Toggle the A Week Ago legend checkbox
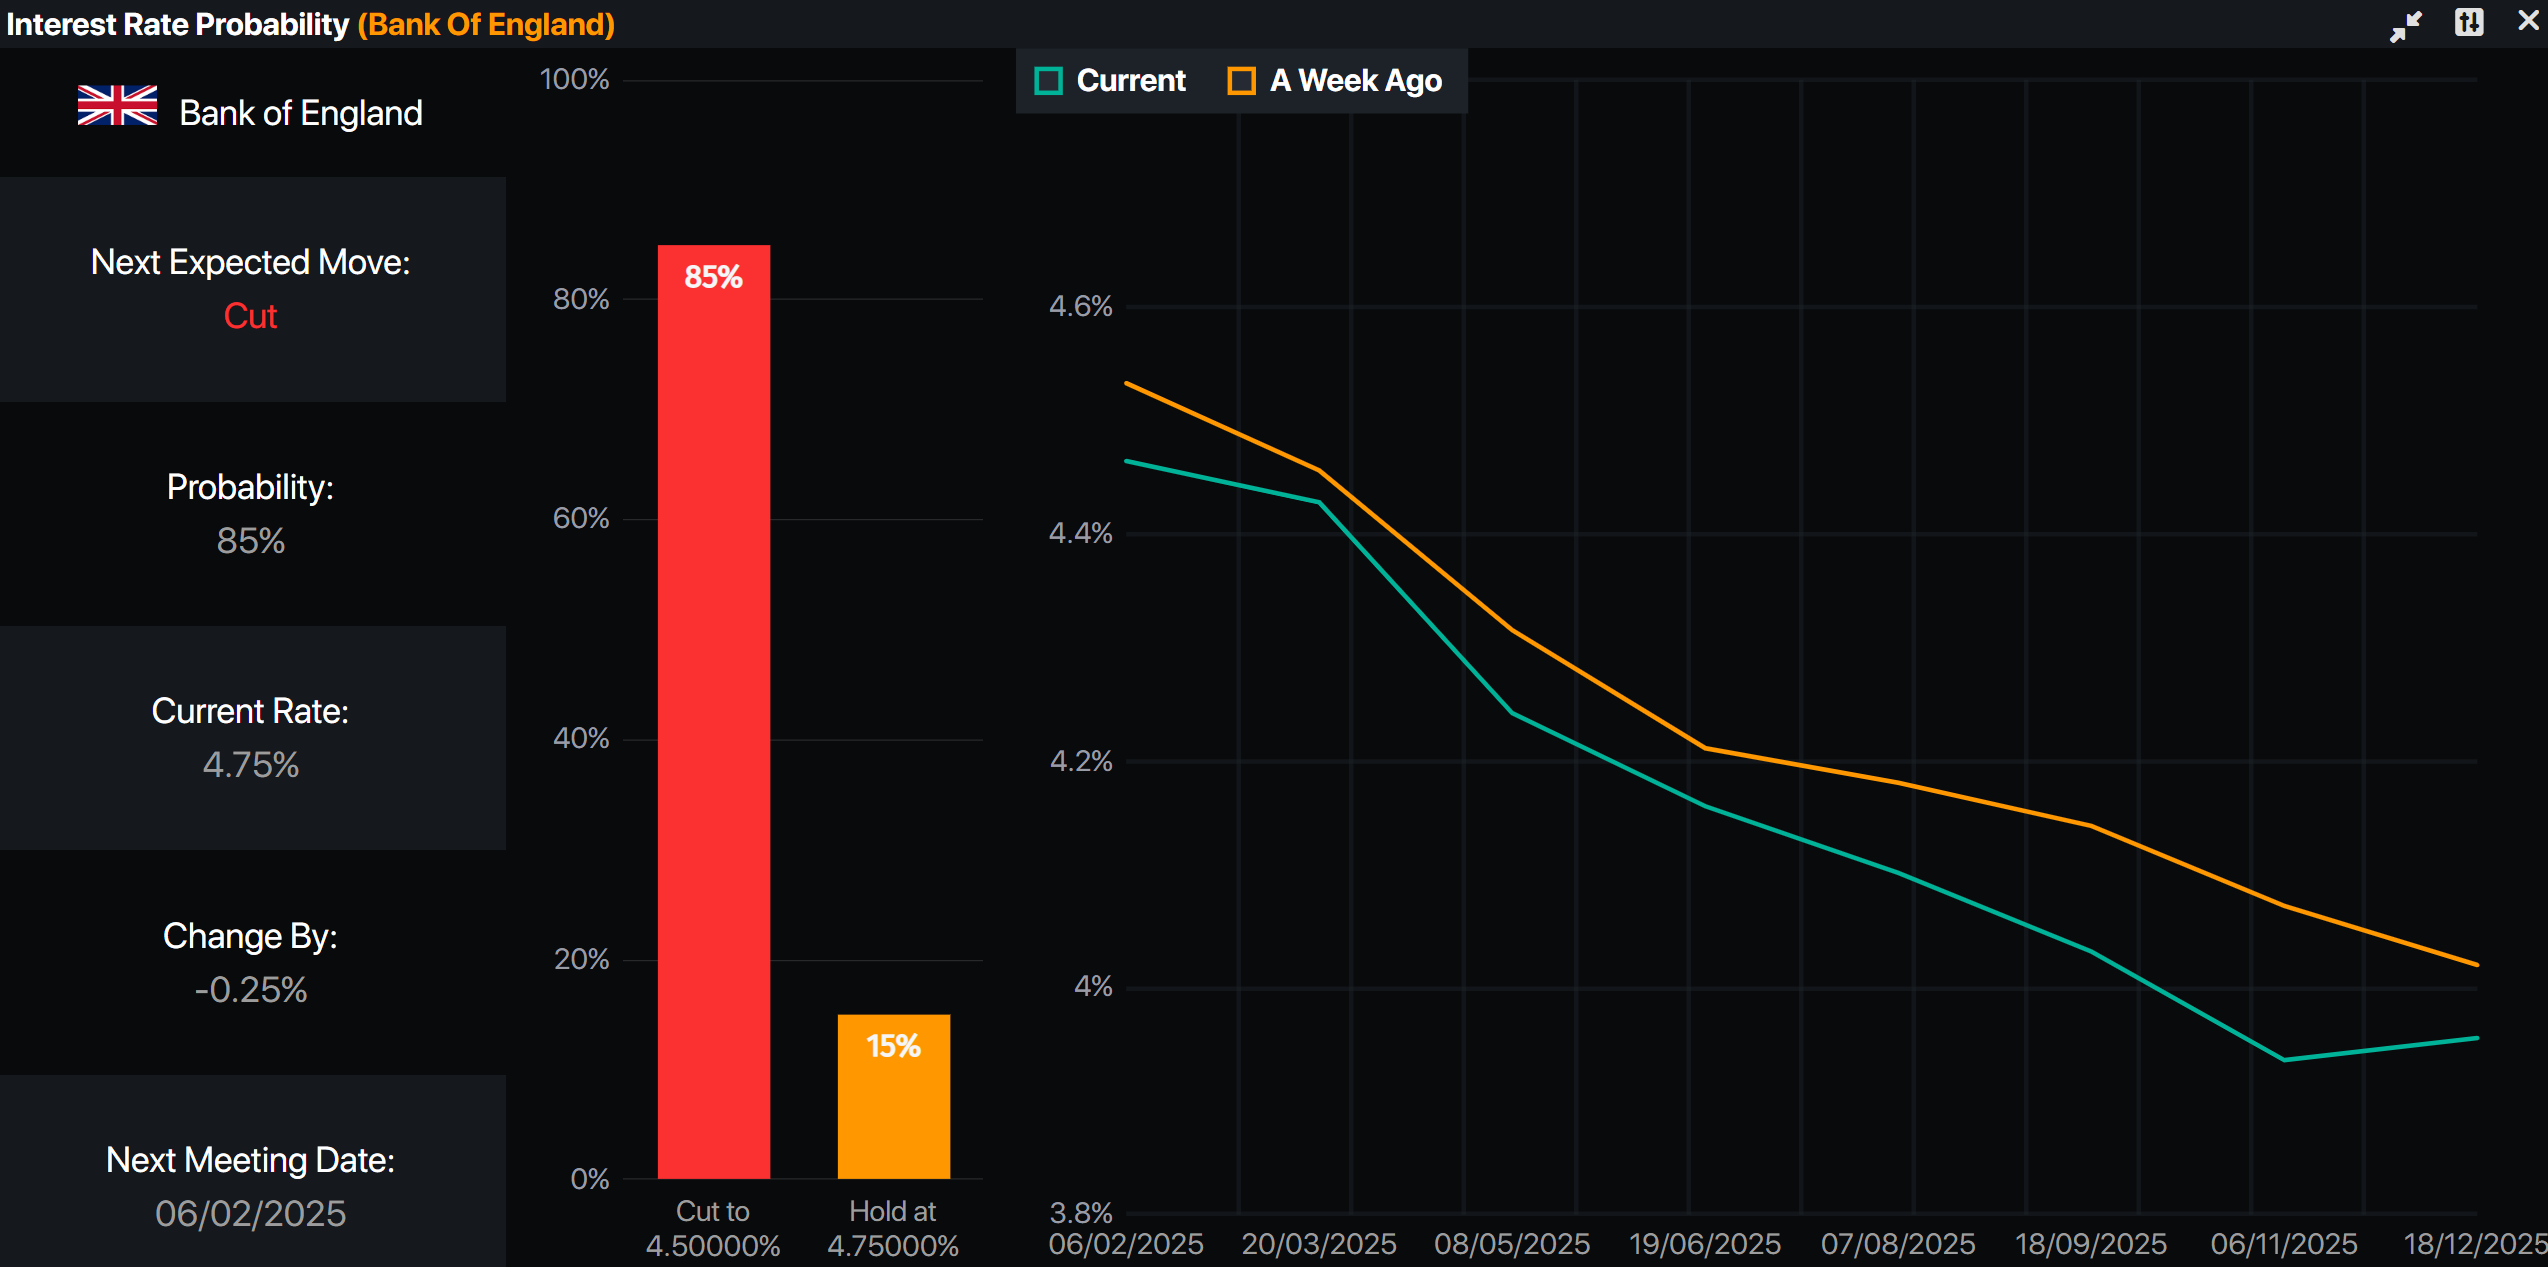Screen dimensions: 2548x1267 (x=1241, y=81)
